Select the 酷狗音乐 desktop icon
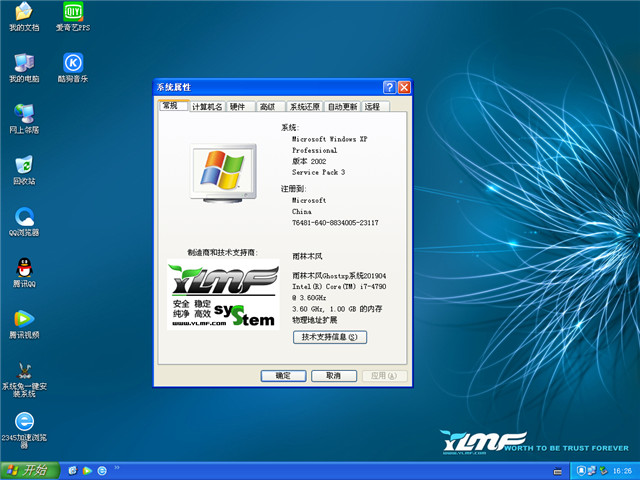The width and height of the screenshot is (640, 480). tap(73, 68)
